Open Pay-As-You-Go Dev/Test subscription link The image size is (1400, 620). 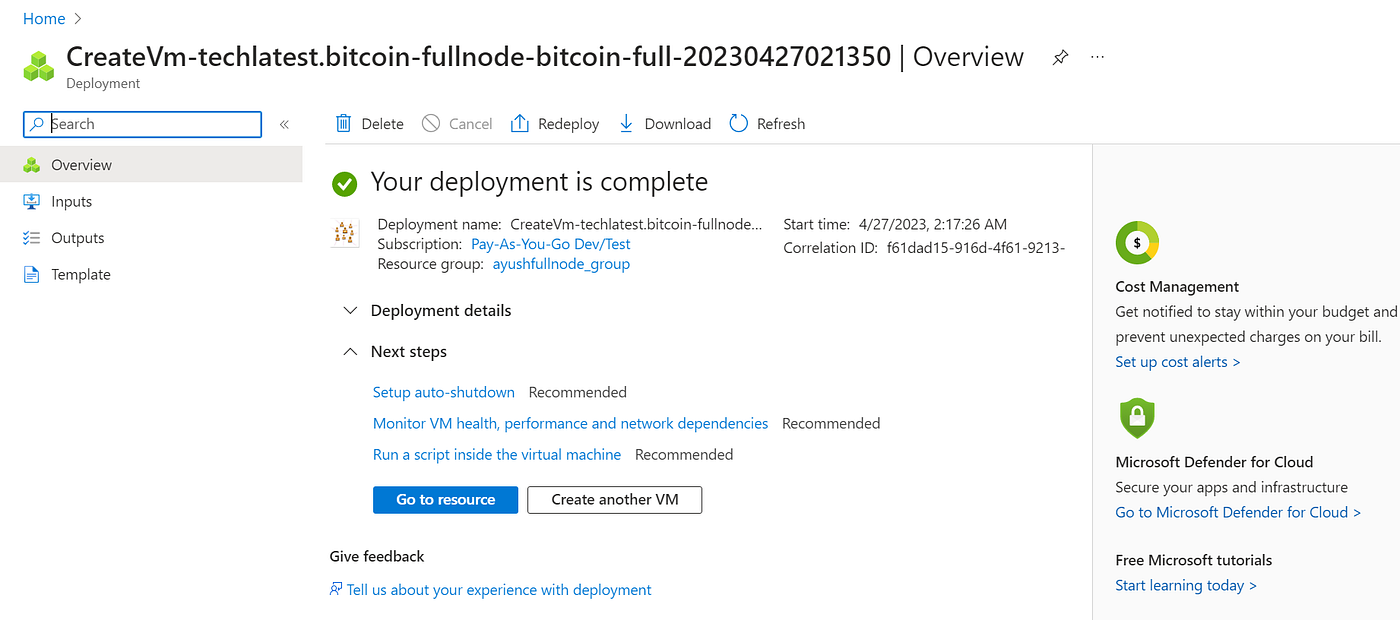(551, 244)
